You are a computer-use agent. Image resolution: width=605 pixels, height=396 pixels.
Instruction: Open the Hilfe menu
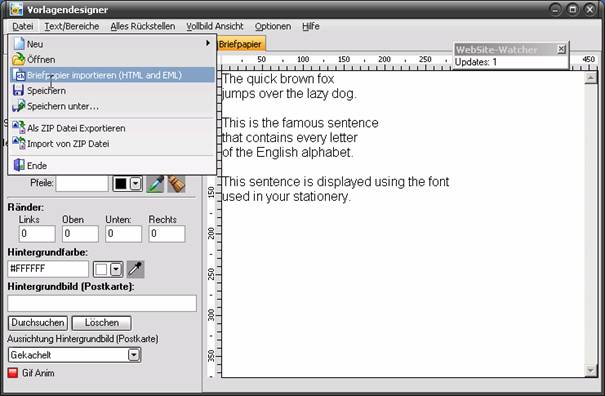pyautogui.click(x=311, y=26)
